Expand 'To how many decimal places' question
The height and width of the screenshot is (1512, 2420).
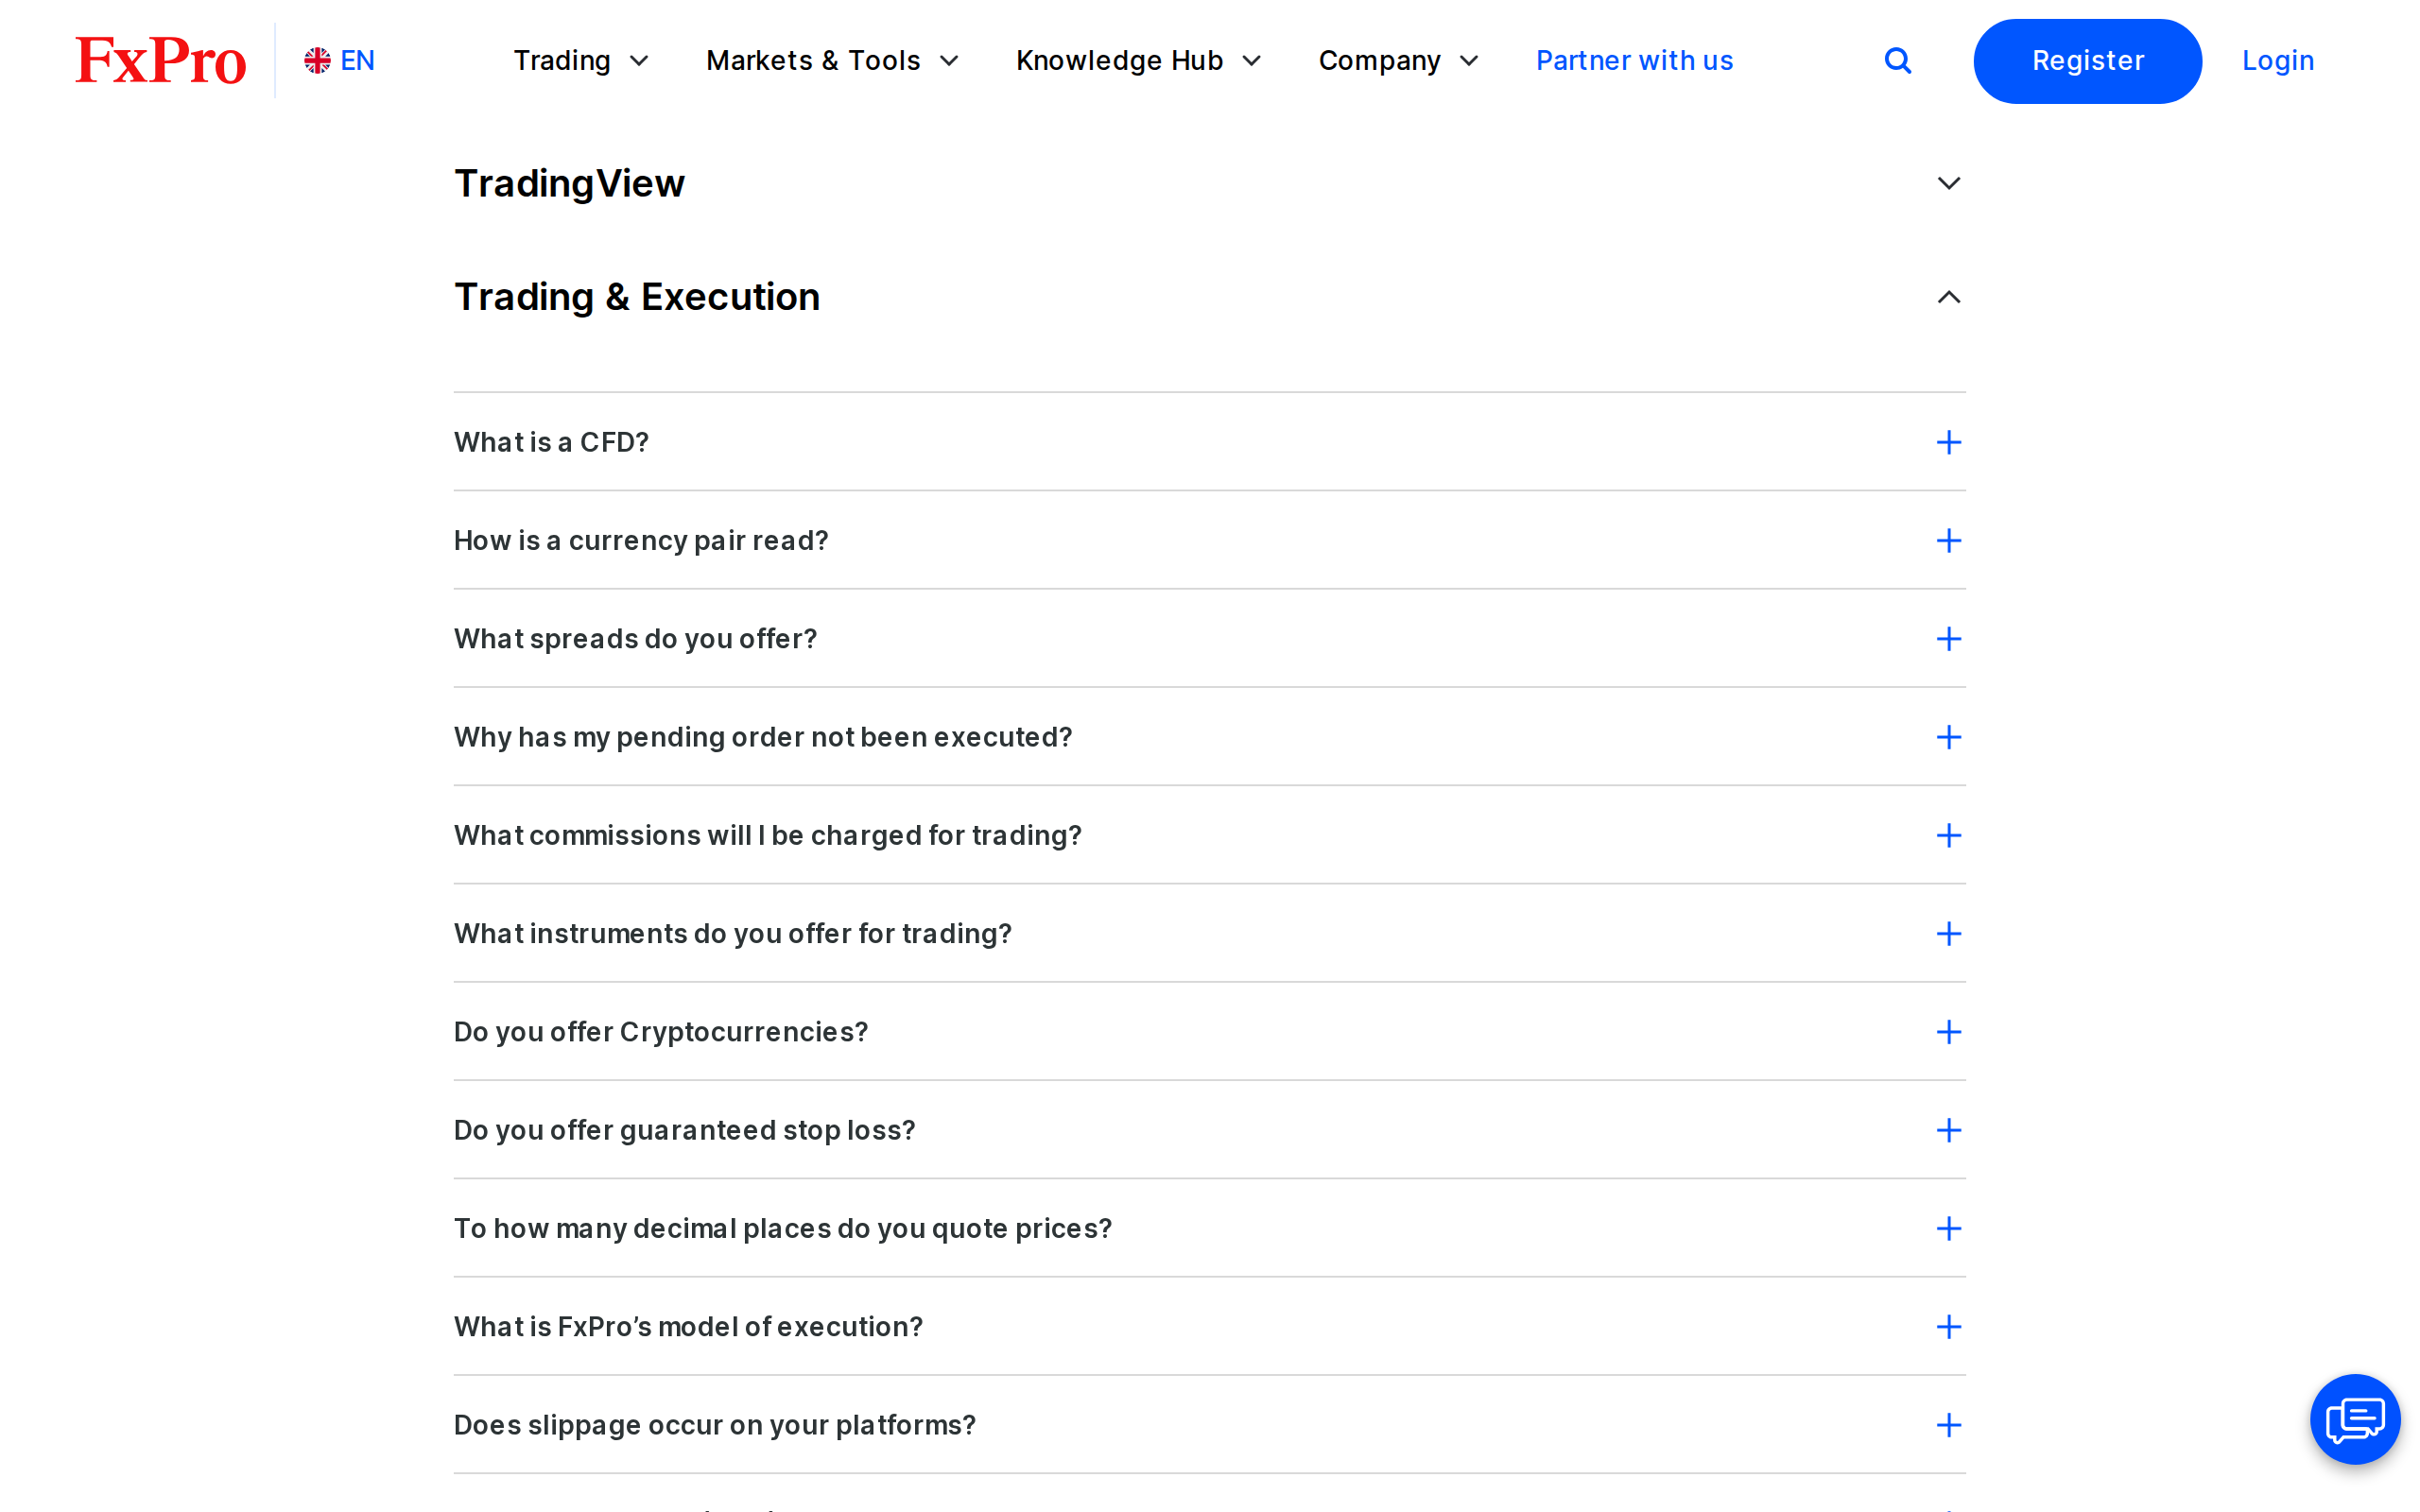pyautogui.click(x=1209, y=1228)
